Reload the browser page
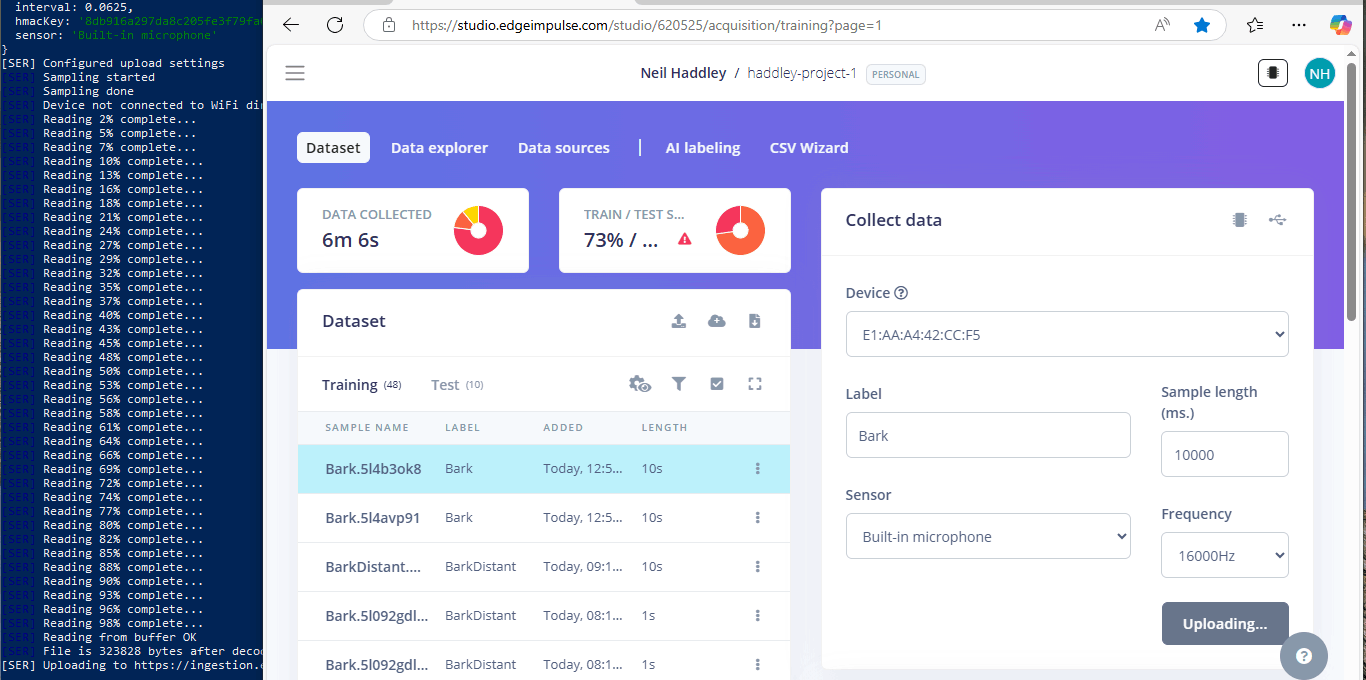The width and height of the screenshot is (1366, 680). (x=335, y=25)
